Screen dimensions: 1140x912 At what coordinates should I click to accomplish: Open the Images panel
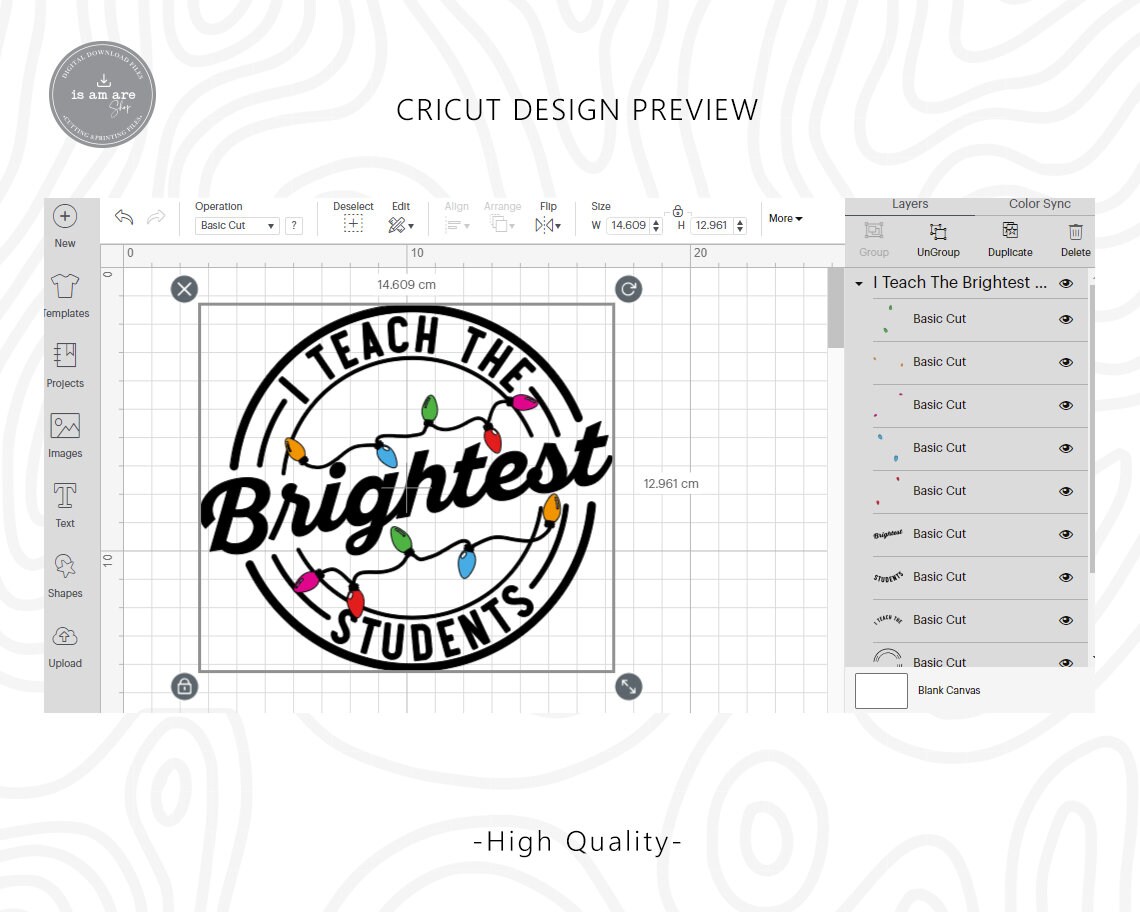click(65, 433)
